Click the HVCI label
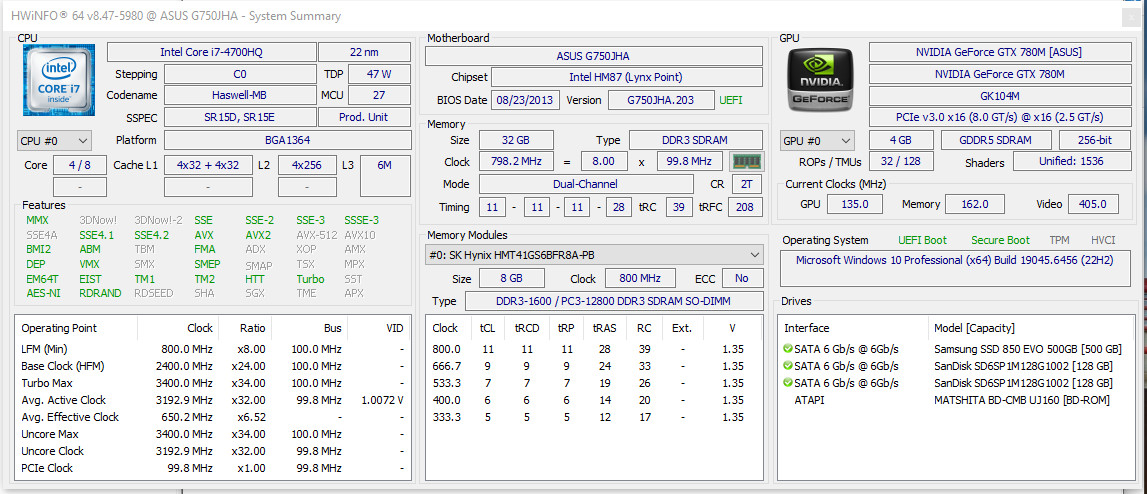 tap(1103, 240)
